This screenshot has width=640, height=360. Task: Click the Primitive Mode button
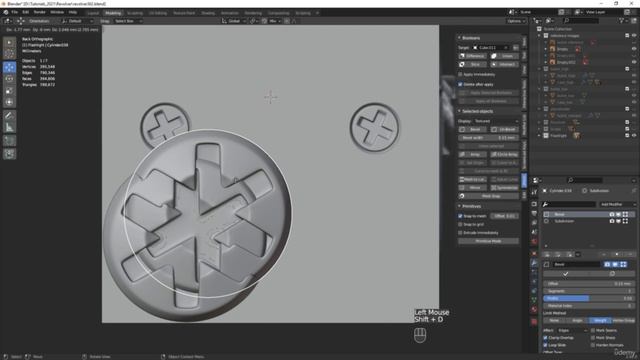click(489, 241)
